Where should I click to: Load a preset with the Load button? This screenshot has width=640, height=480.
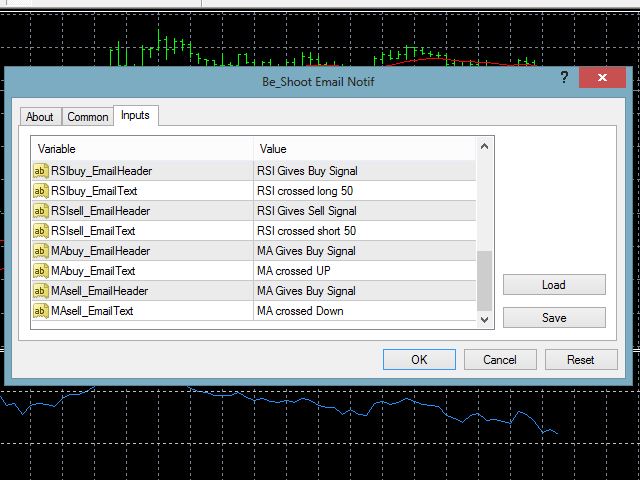coord(554,284)
